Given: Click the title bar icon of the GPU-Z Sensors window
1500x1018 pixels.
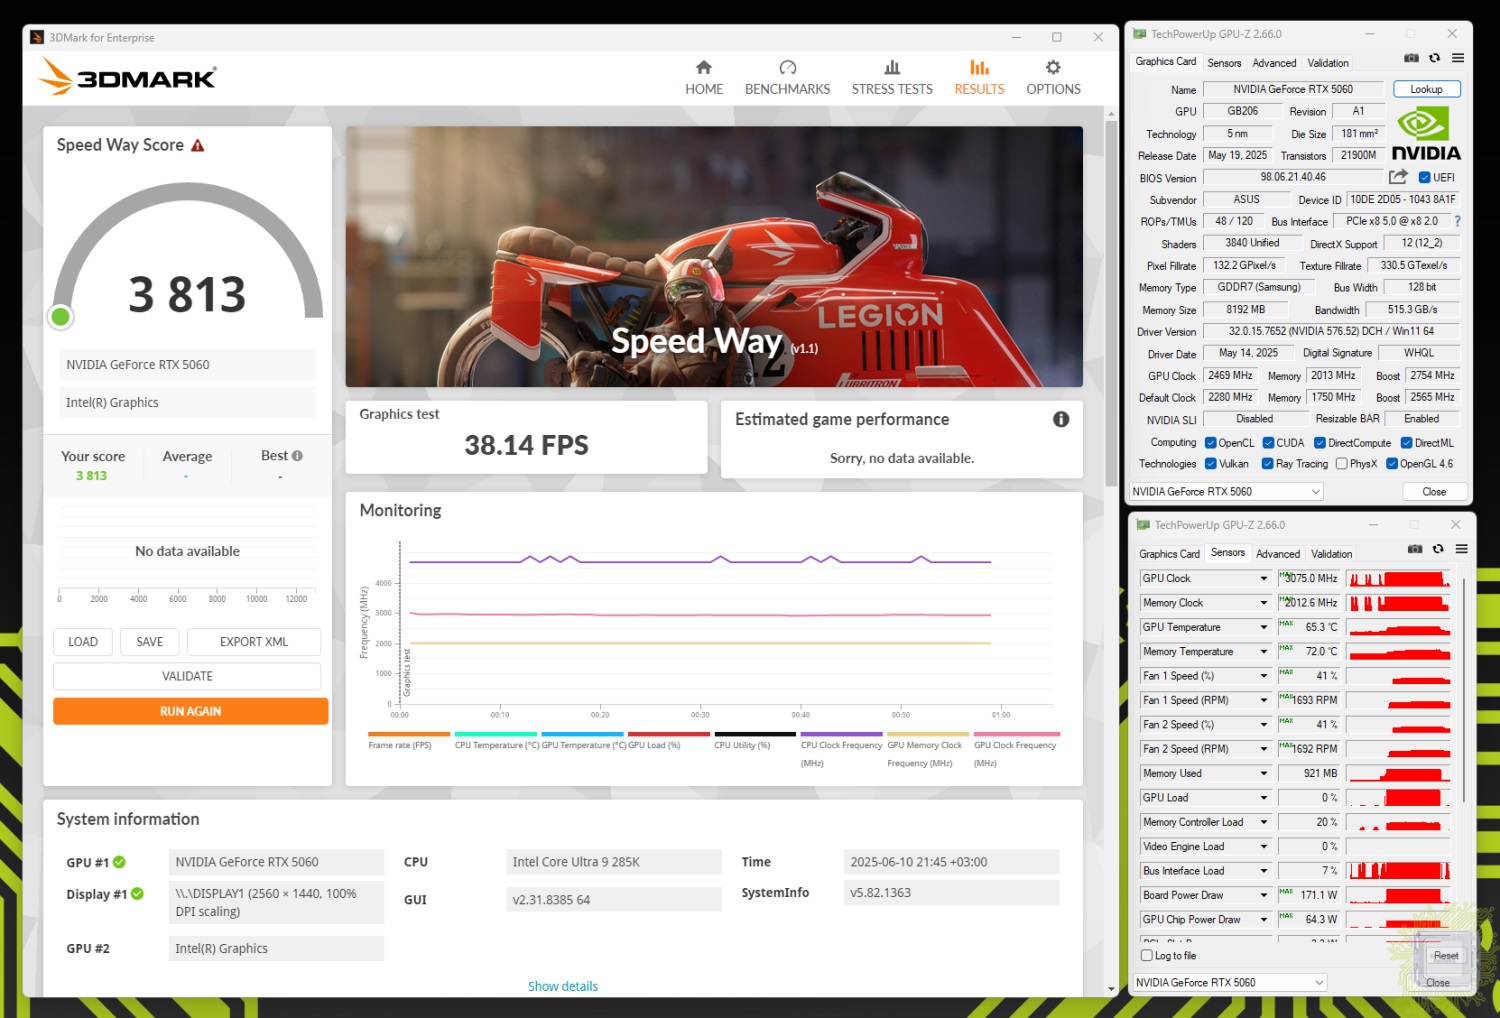Looking at the screenshot, I should (1144, 525).
